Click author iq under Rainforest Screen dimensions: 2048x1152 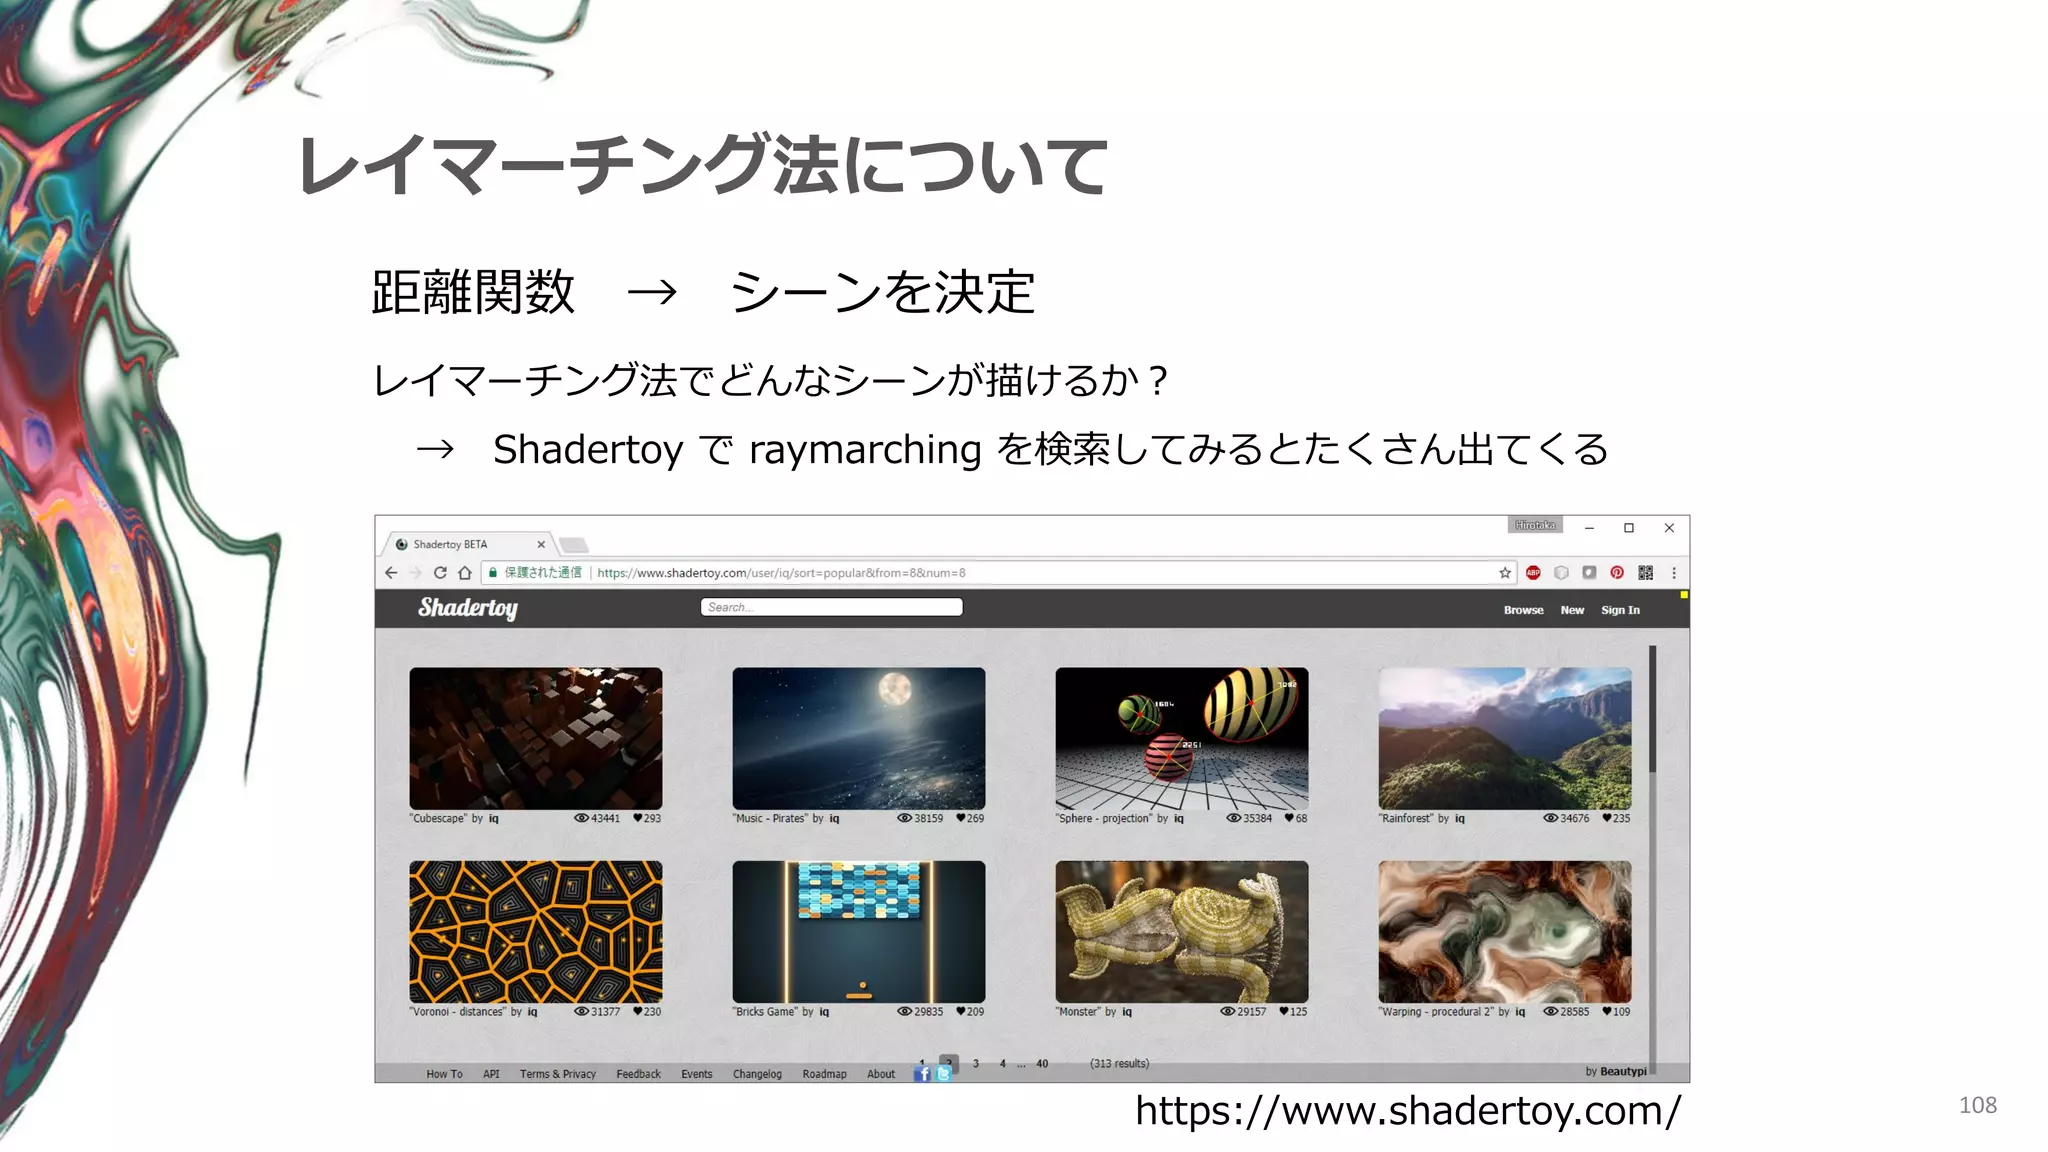pos(1460,818)
